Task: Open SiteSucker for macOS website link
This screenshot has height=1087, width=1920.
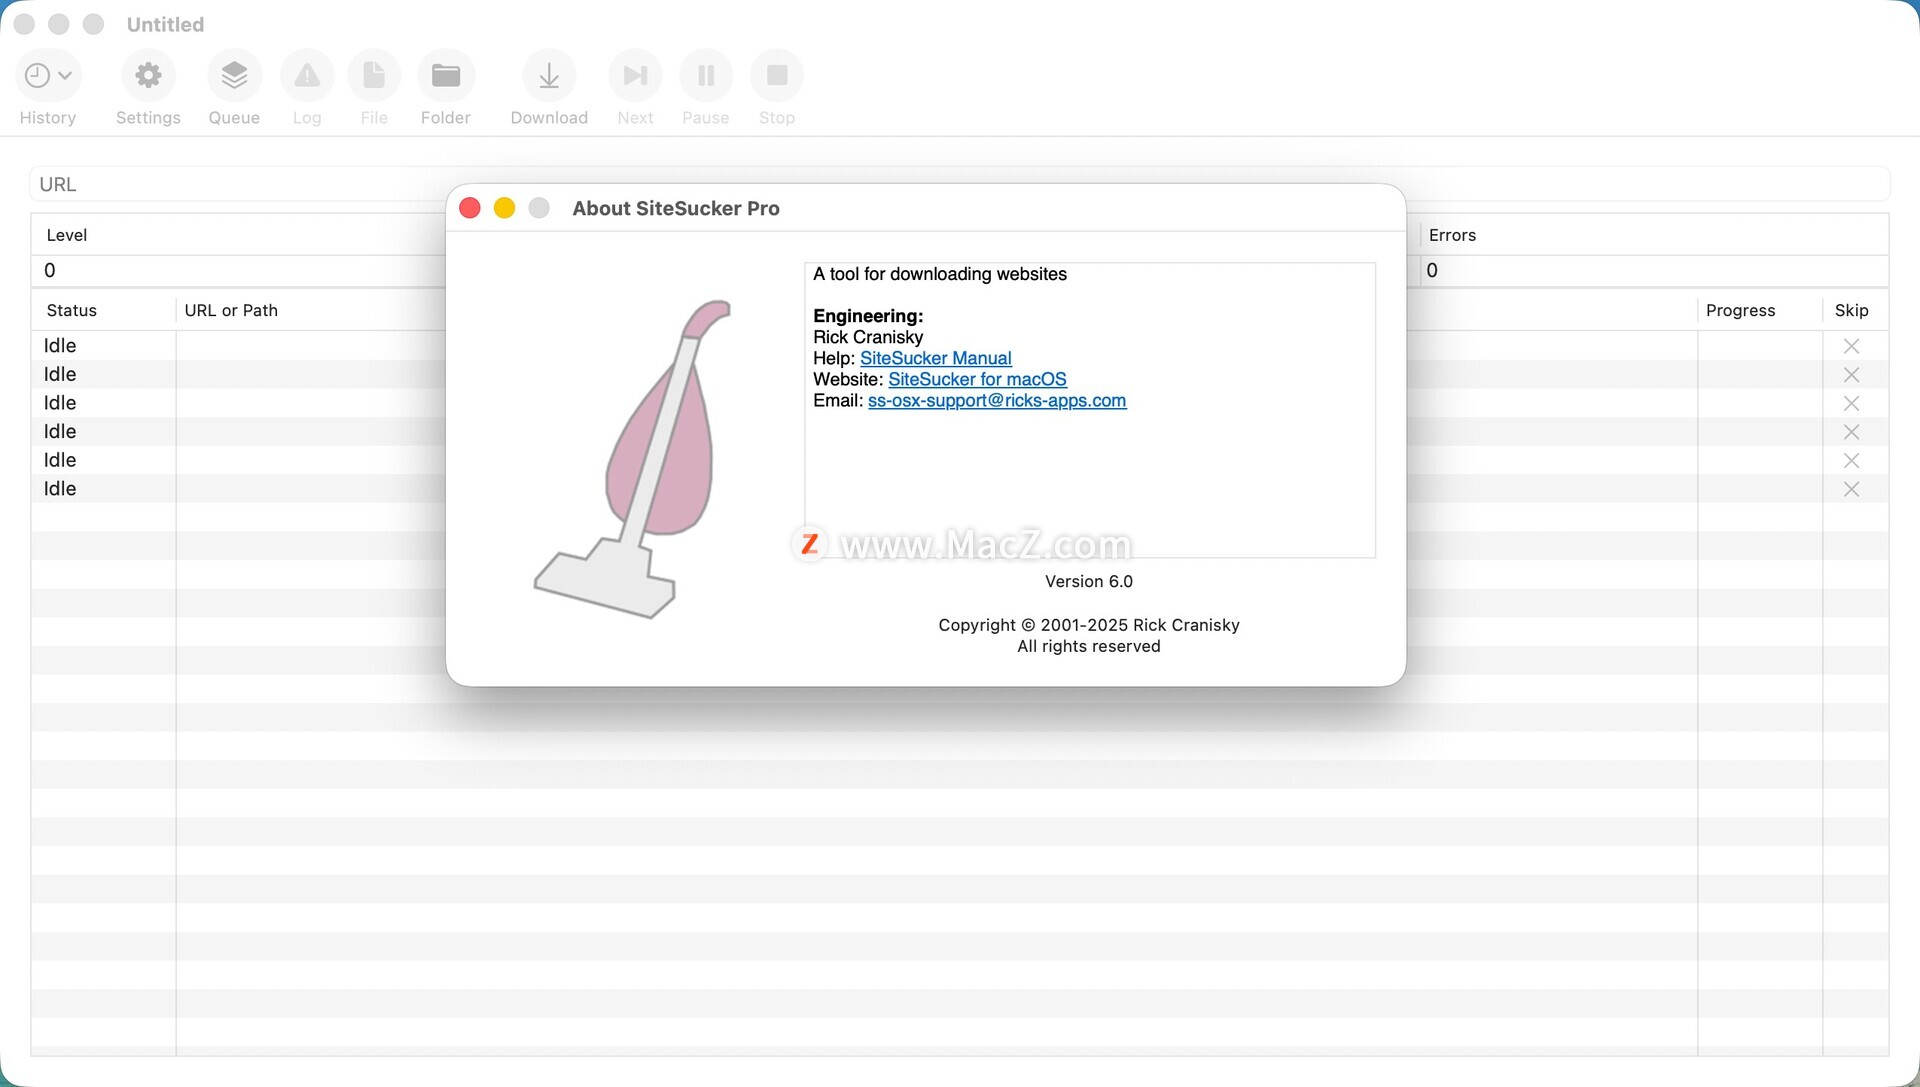Action: tap(977, 379)
